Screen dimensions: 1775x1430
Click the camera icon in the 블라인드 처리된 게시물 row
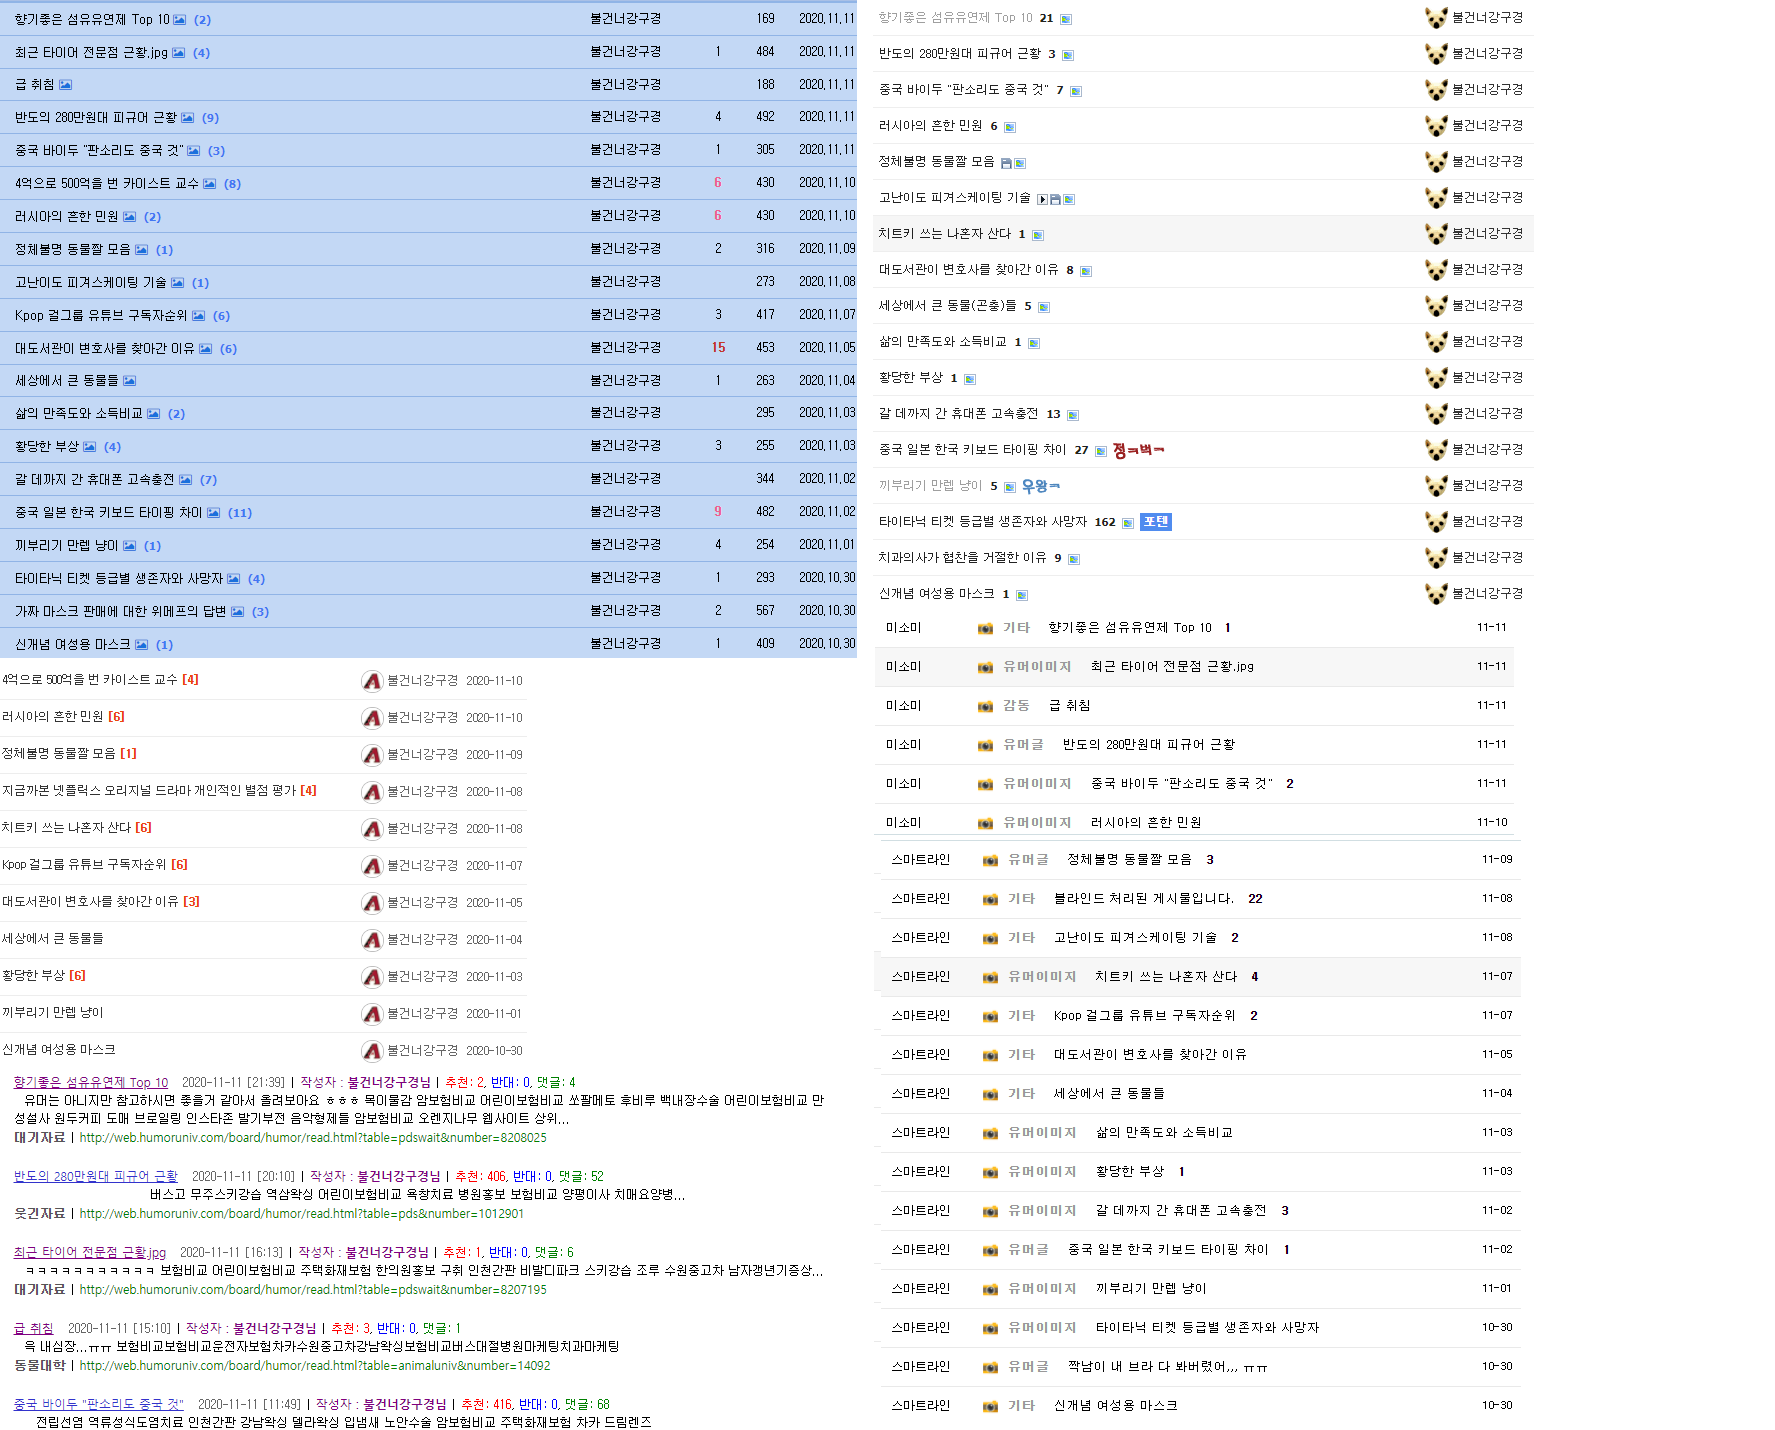990,899
